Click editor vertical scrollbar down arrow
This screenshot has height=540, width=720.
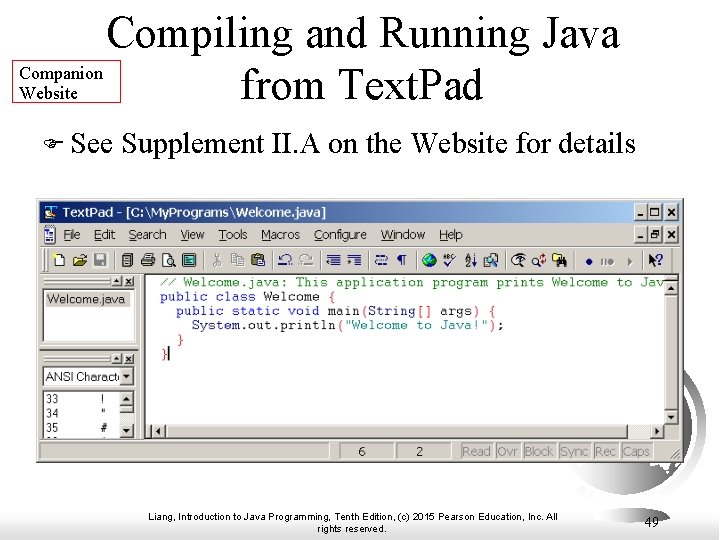[x=671, y=417]
